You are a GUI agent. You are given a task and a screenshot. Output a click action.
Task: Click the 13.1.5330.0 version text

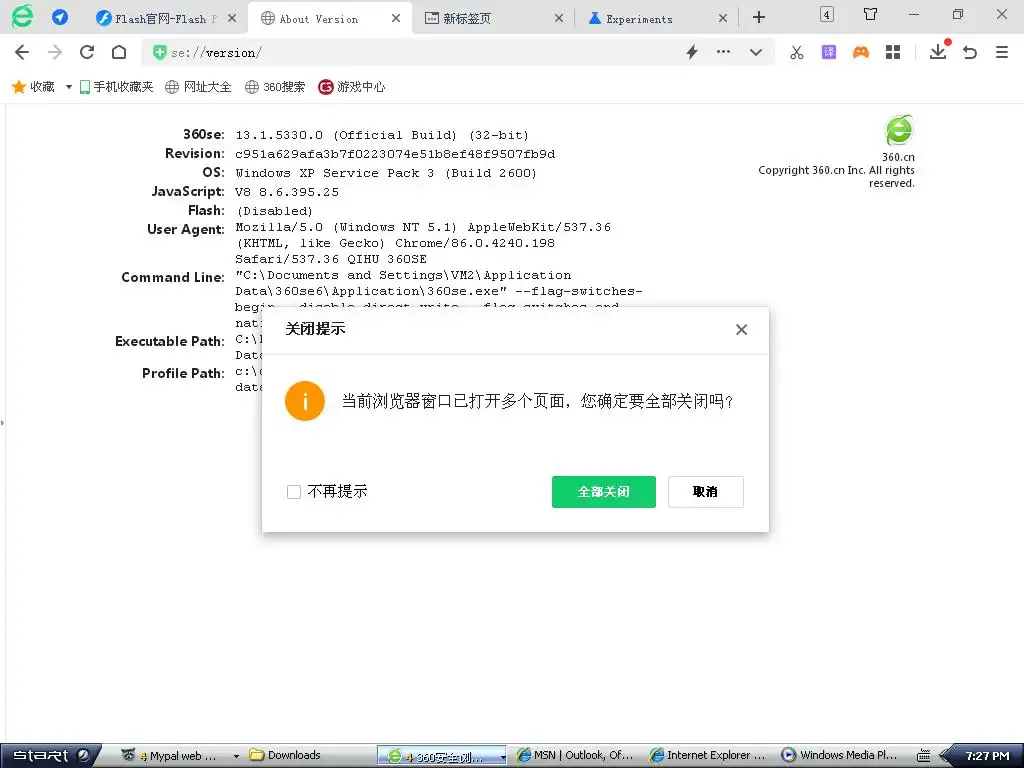279,135
